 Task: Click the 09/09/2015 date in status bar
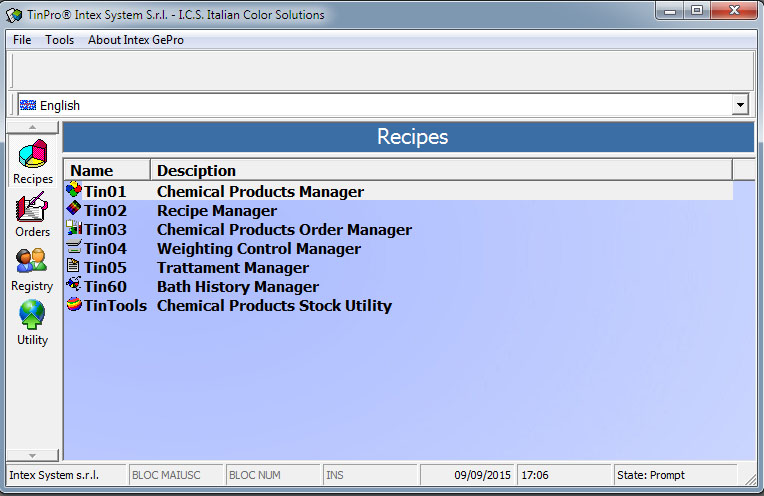click(482, 475)
